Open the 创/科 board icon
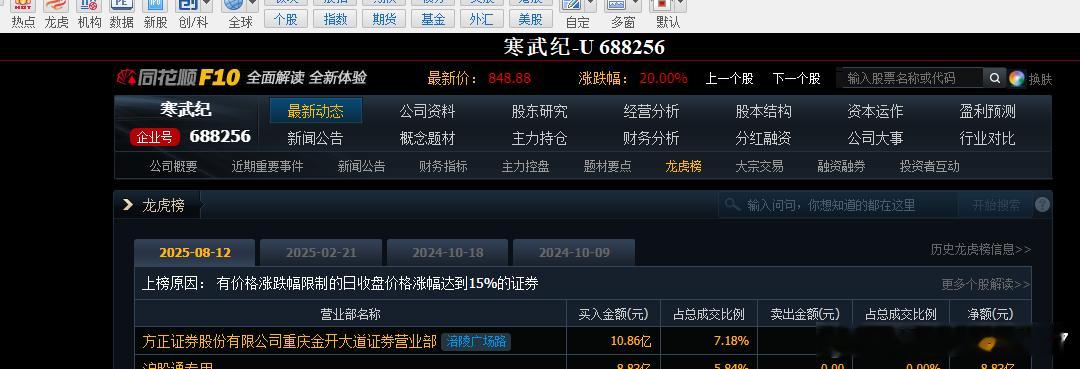1080x369 pixels. pyautogui.click(x=187, y=7)
